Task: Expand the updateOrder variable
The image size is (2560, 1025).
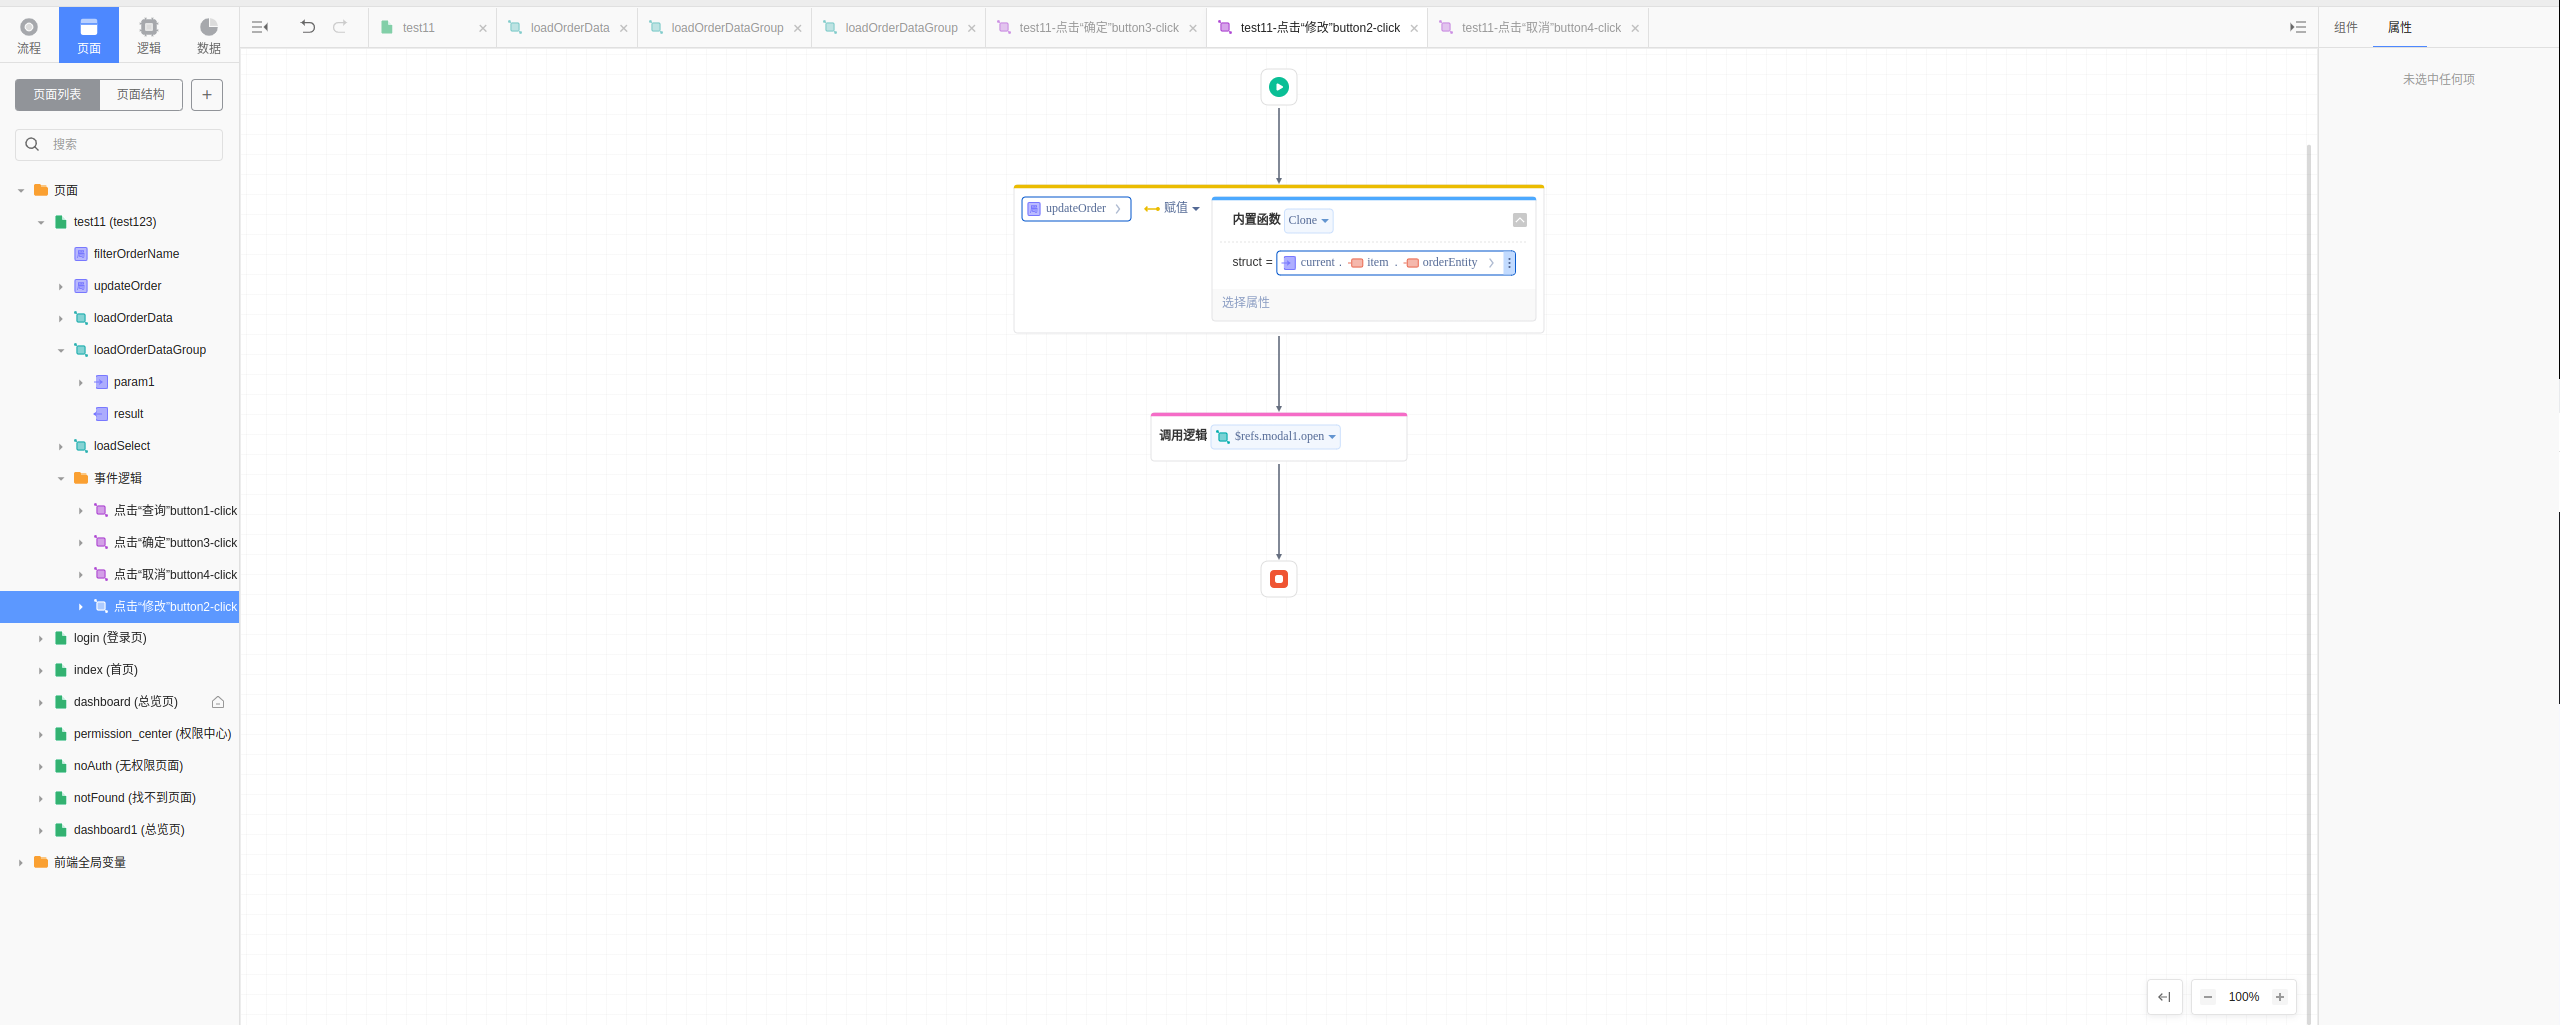Action: (x=61, y=286)
